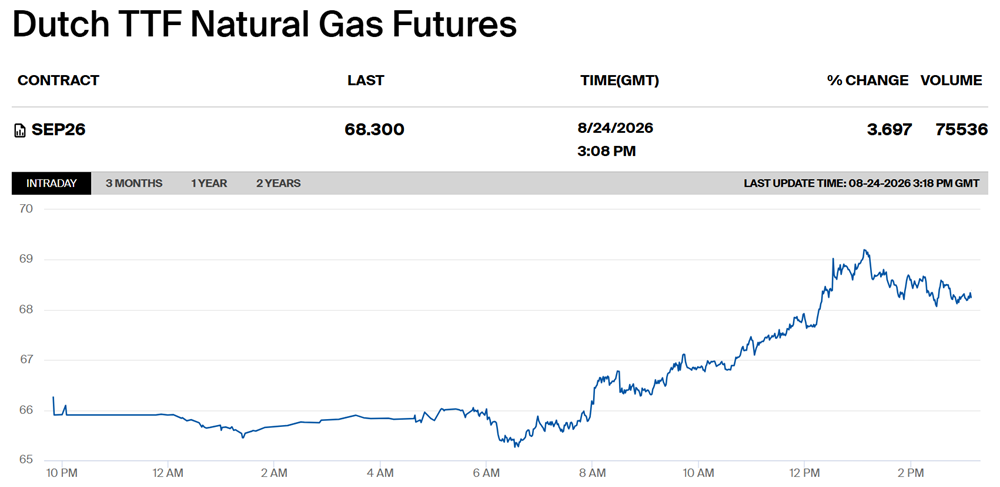Image resolution: width=1000 pixels, height=487 pixels.
Task: Click the 12 PM label on time axis
Action: click(x=804, y=474)
